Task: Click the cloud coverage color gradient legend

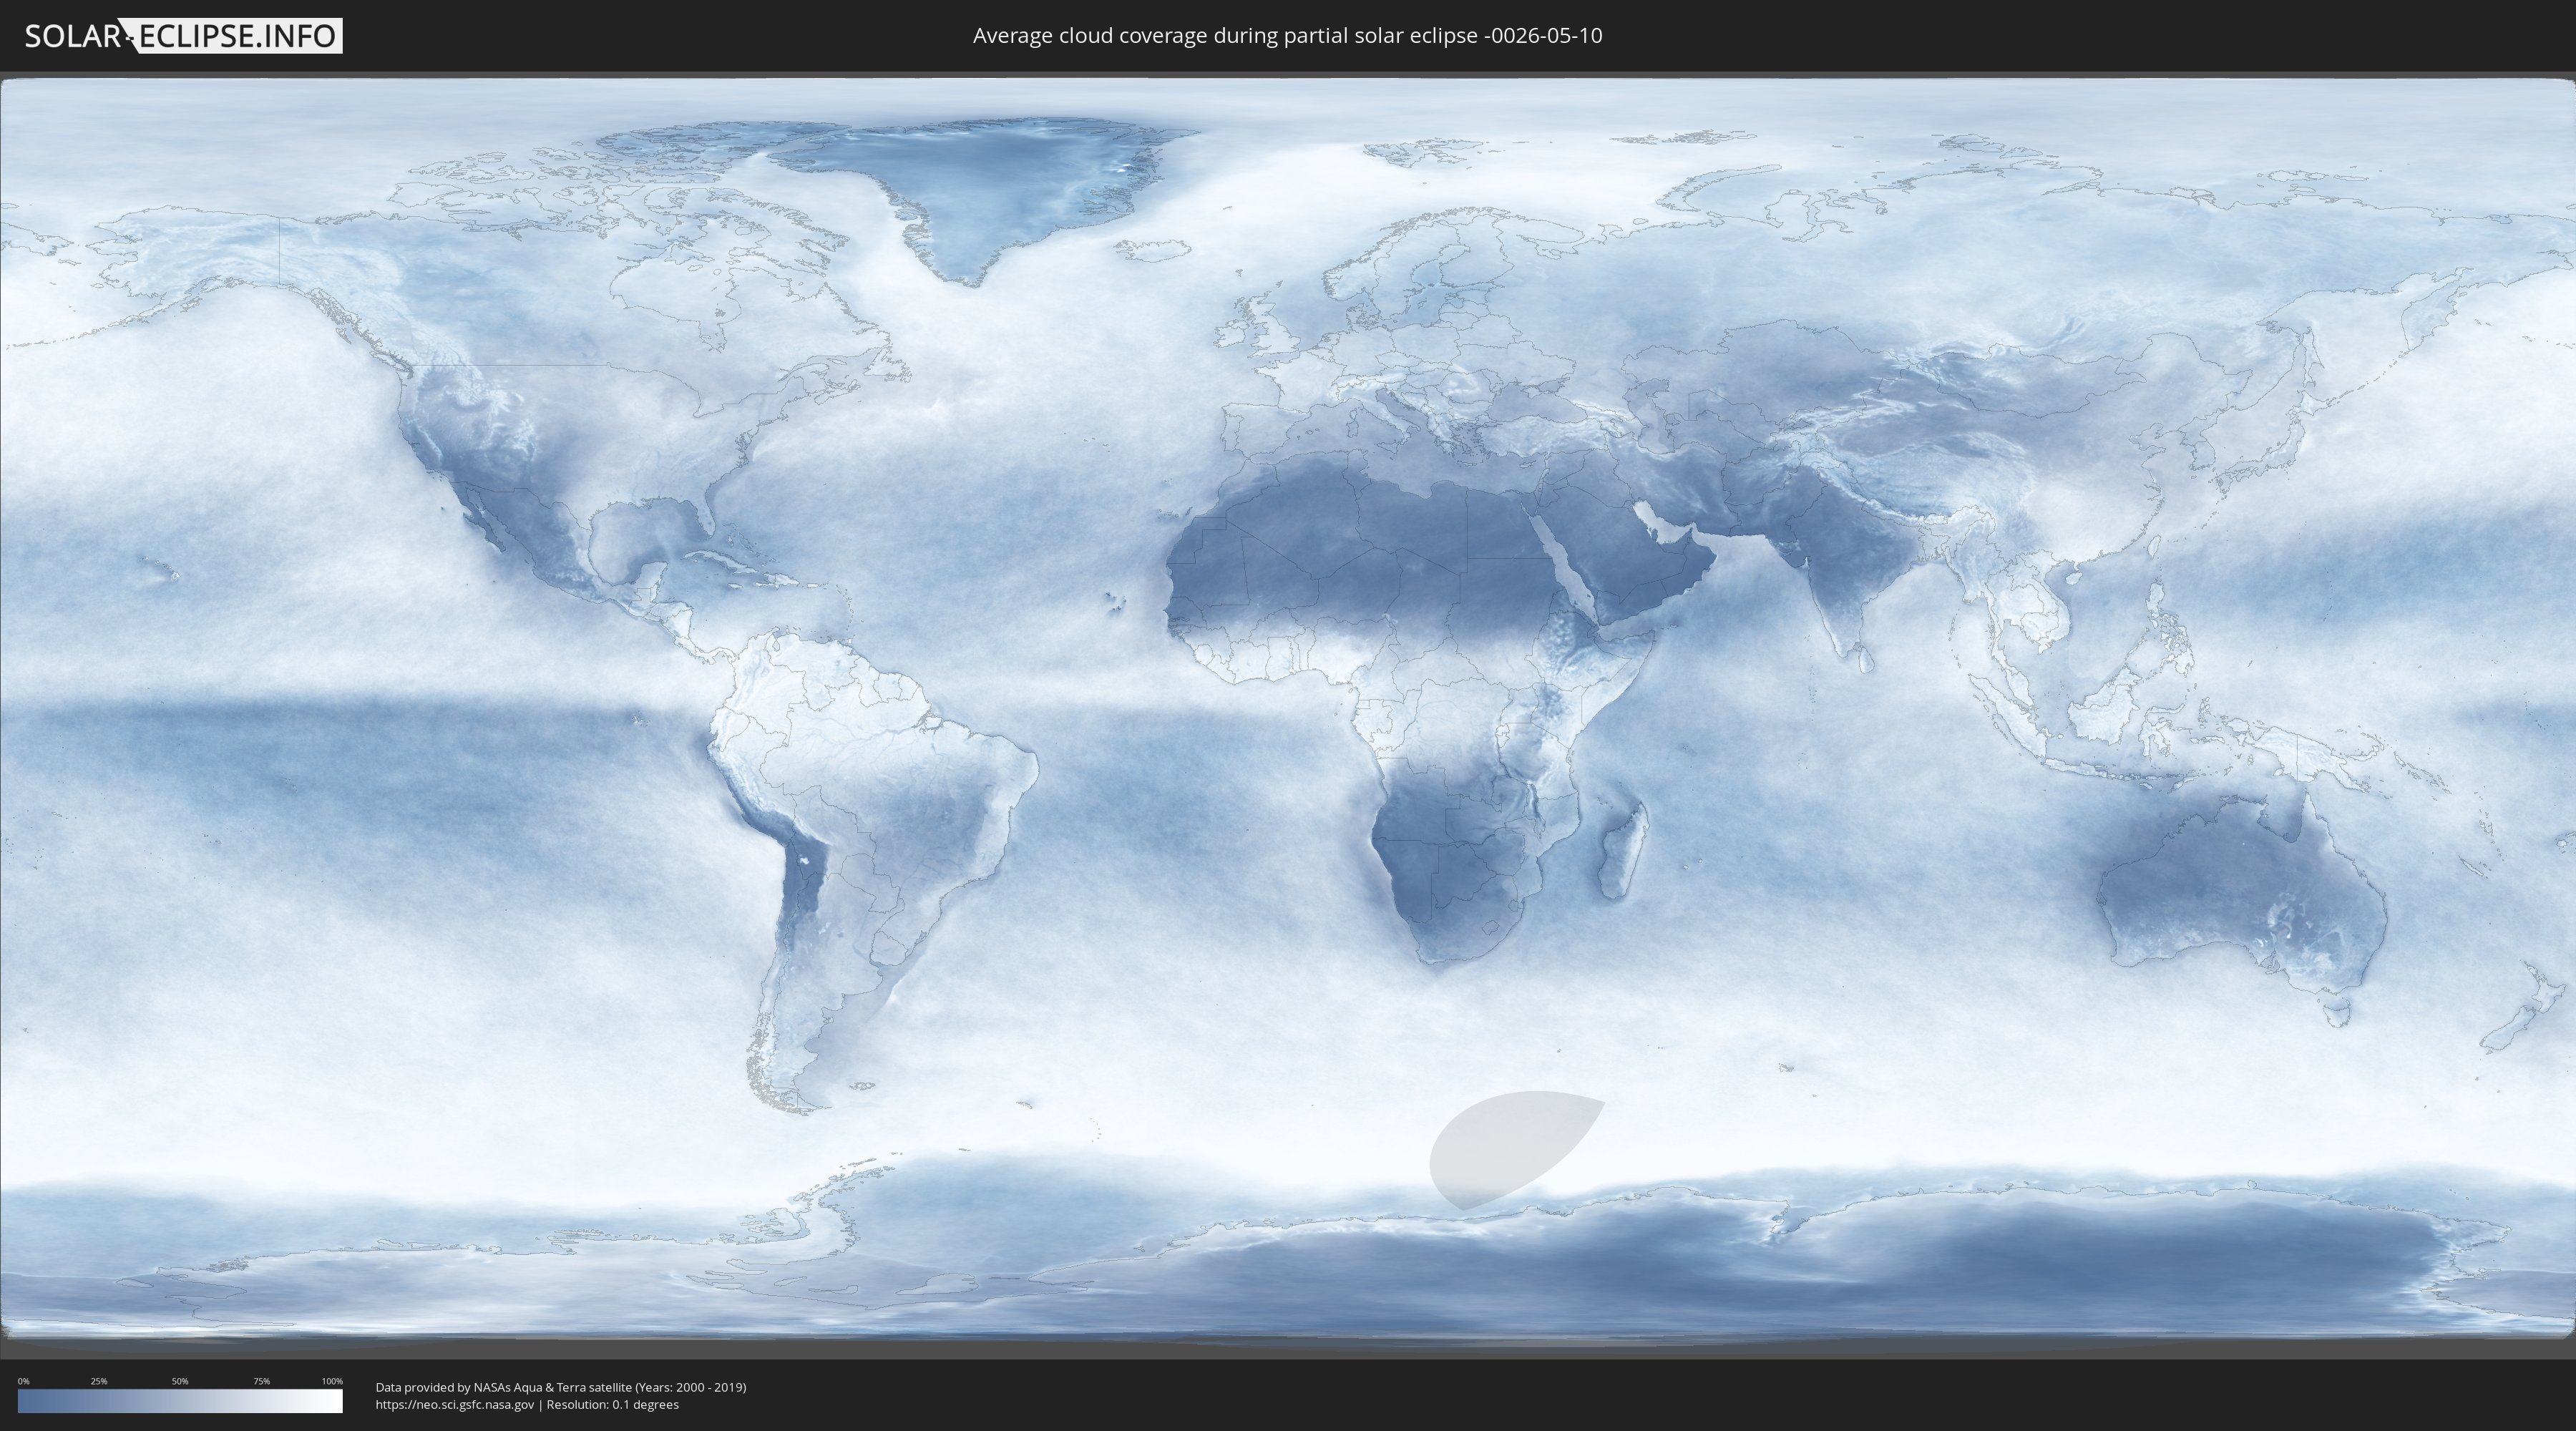Action: point(180,1401)
